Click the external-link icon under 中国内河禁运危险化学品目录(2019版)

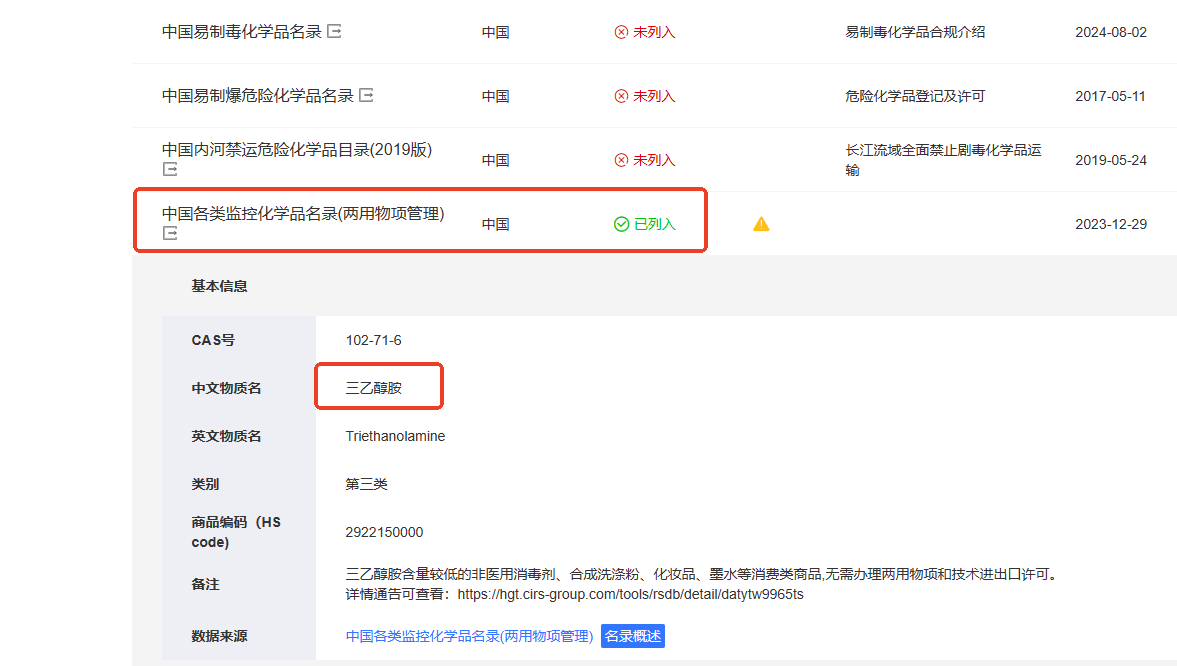click(170, 170)
